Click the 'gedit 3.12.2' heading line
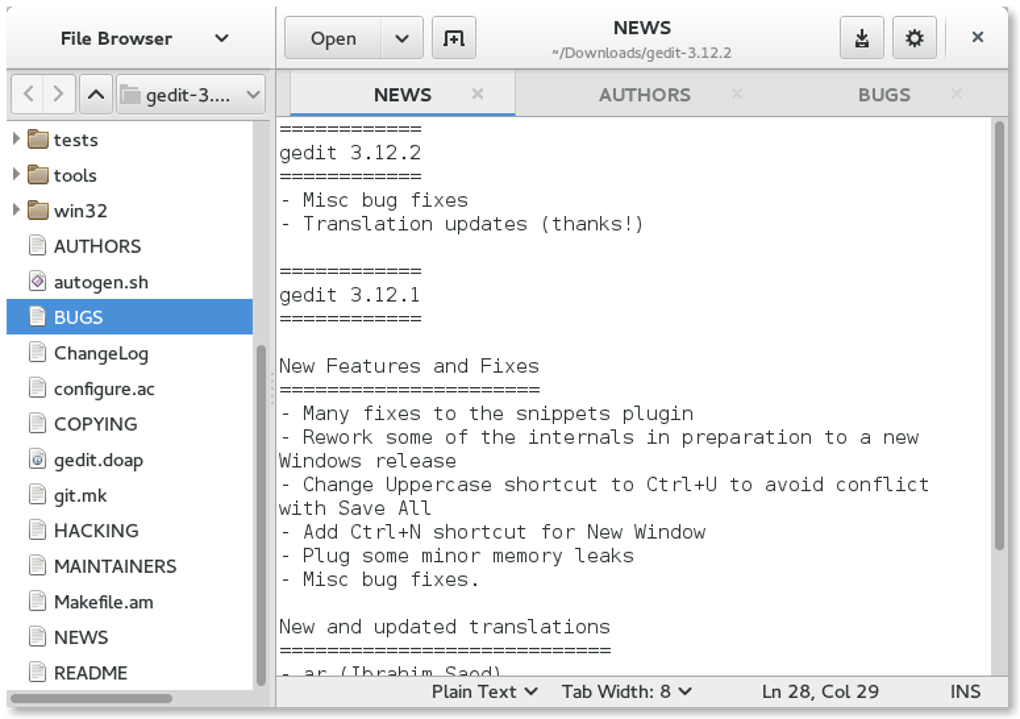1020x719 pixels. pyautogui.click(x=350, y=153)
